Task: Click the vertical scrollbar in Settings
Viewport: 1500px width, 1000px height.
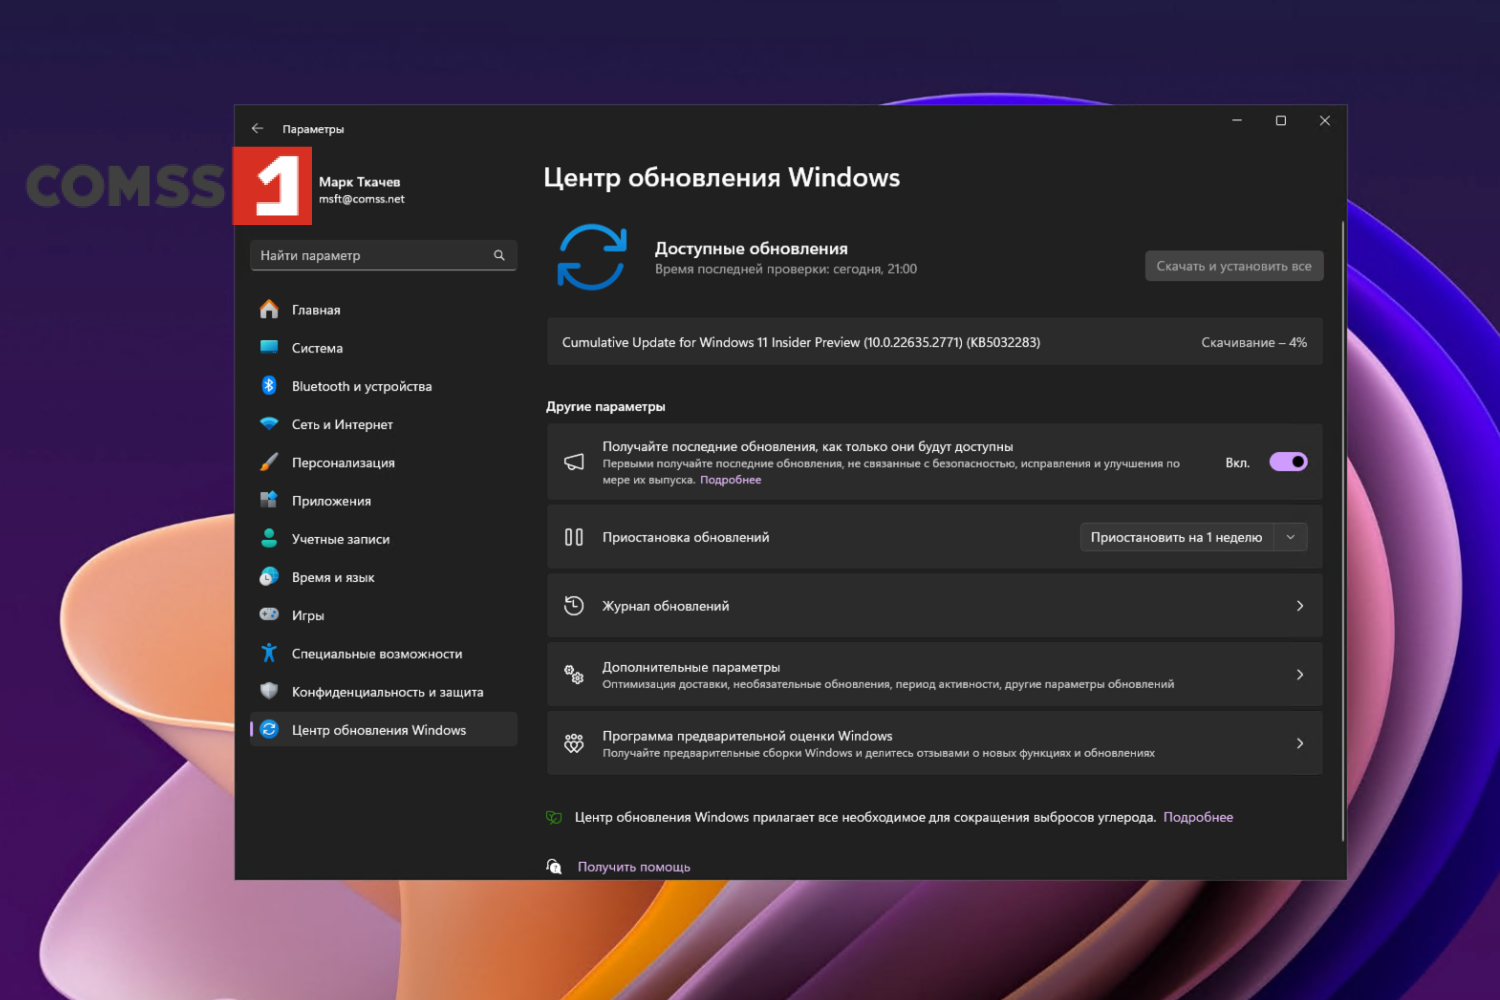Action: click(x=1342, y=530)
